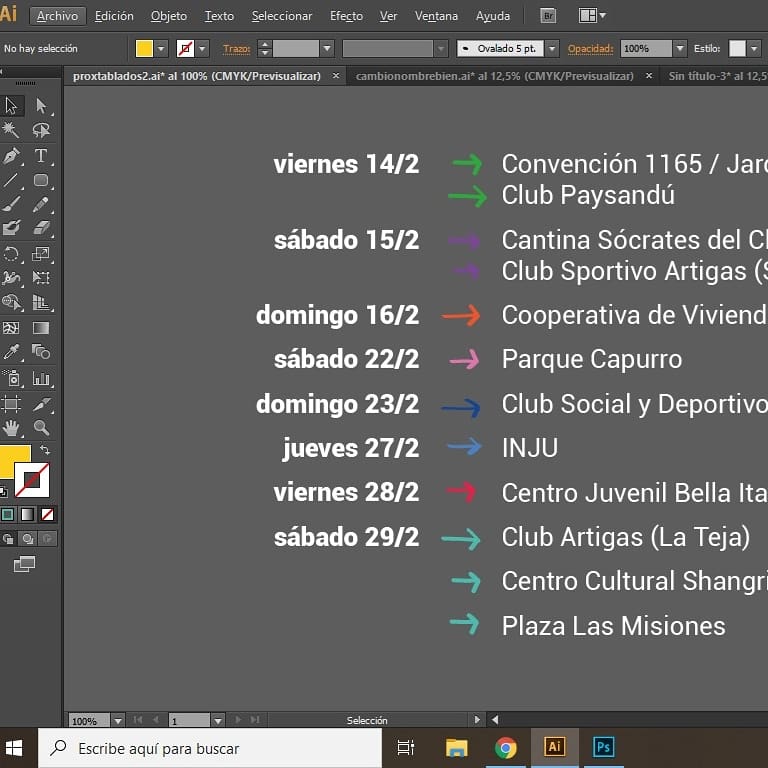The width and height of the screenshot is (768, 768).
Task: Select the Direct Selection tool
Action: click(41, 106)
